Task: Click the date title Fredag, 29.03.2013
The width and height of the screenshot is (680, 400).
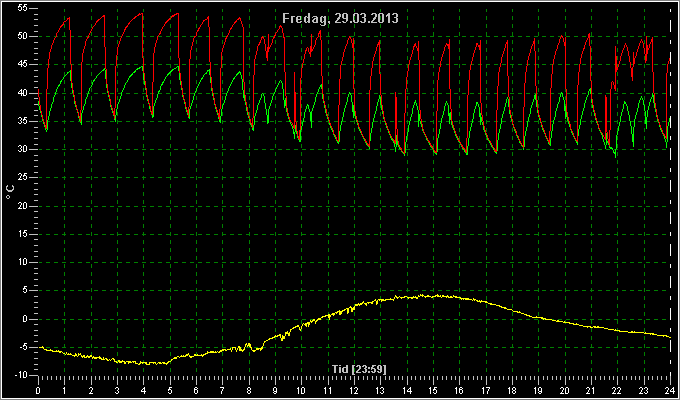Action: (x=340, y=18)
